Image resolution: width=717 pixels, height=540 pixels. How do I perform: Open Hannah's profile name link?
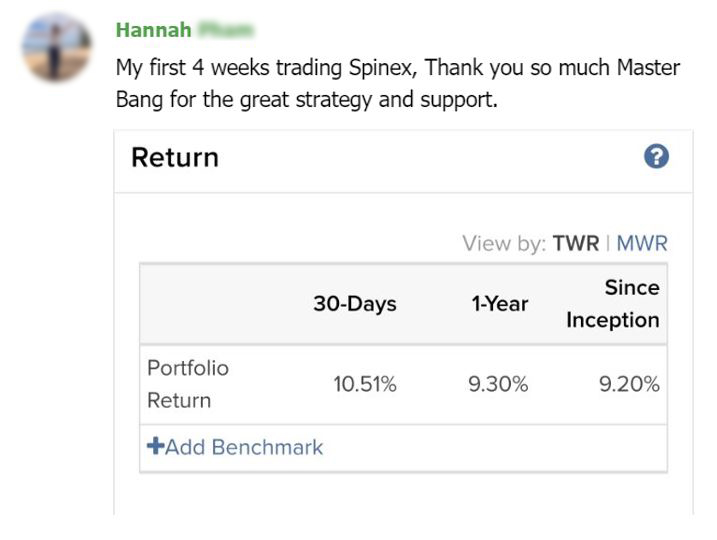185,30
